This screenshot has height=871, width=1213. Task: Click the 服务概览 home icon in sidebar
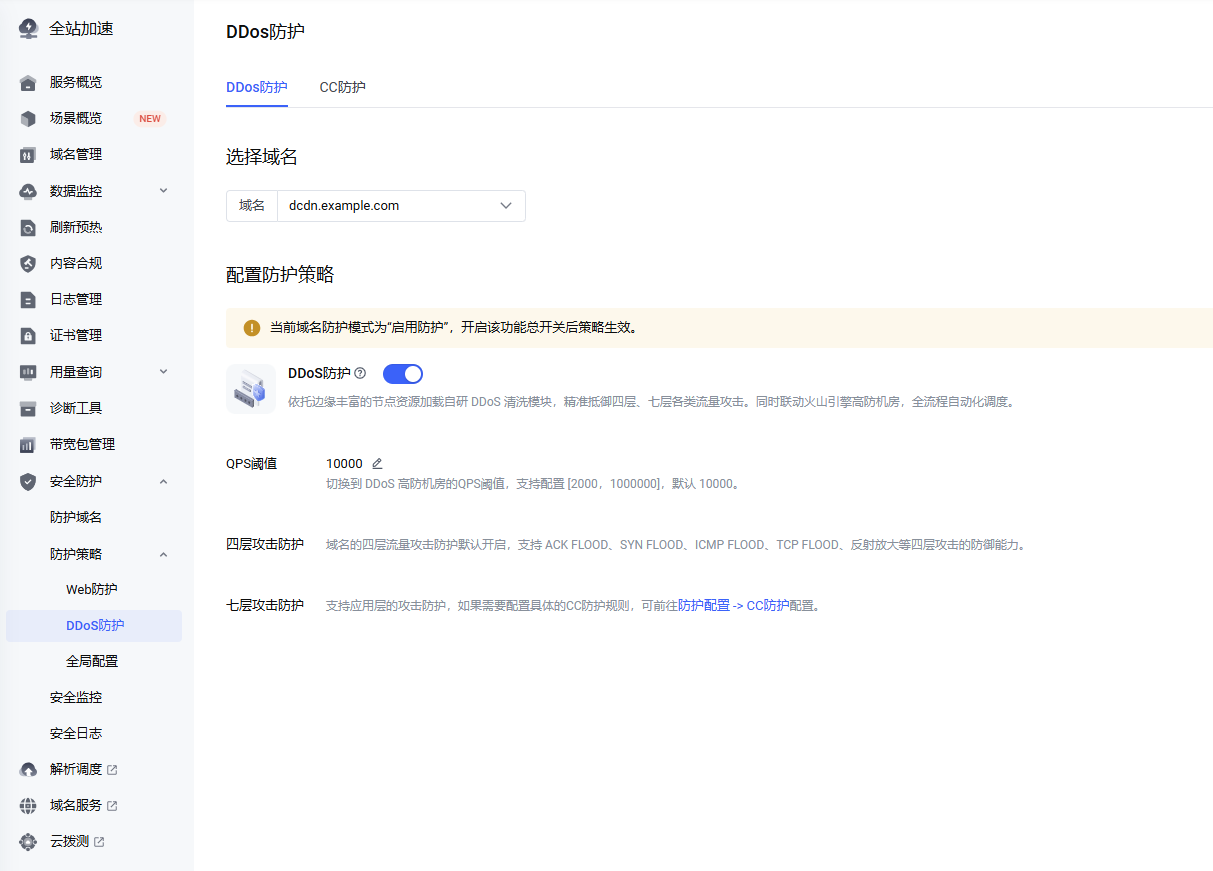28,82
